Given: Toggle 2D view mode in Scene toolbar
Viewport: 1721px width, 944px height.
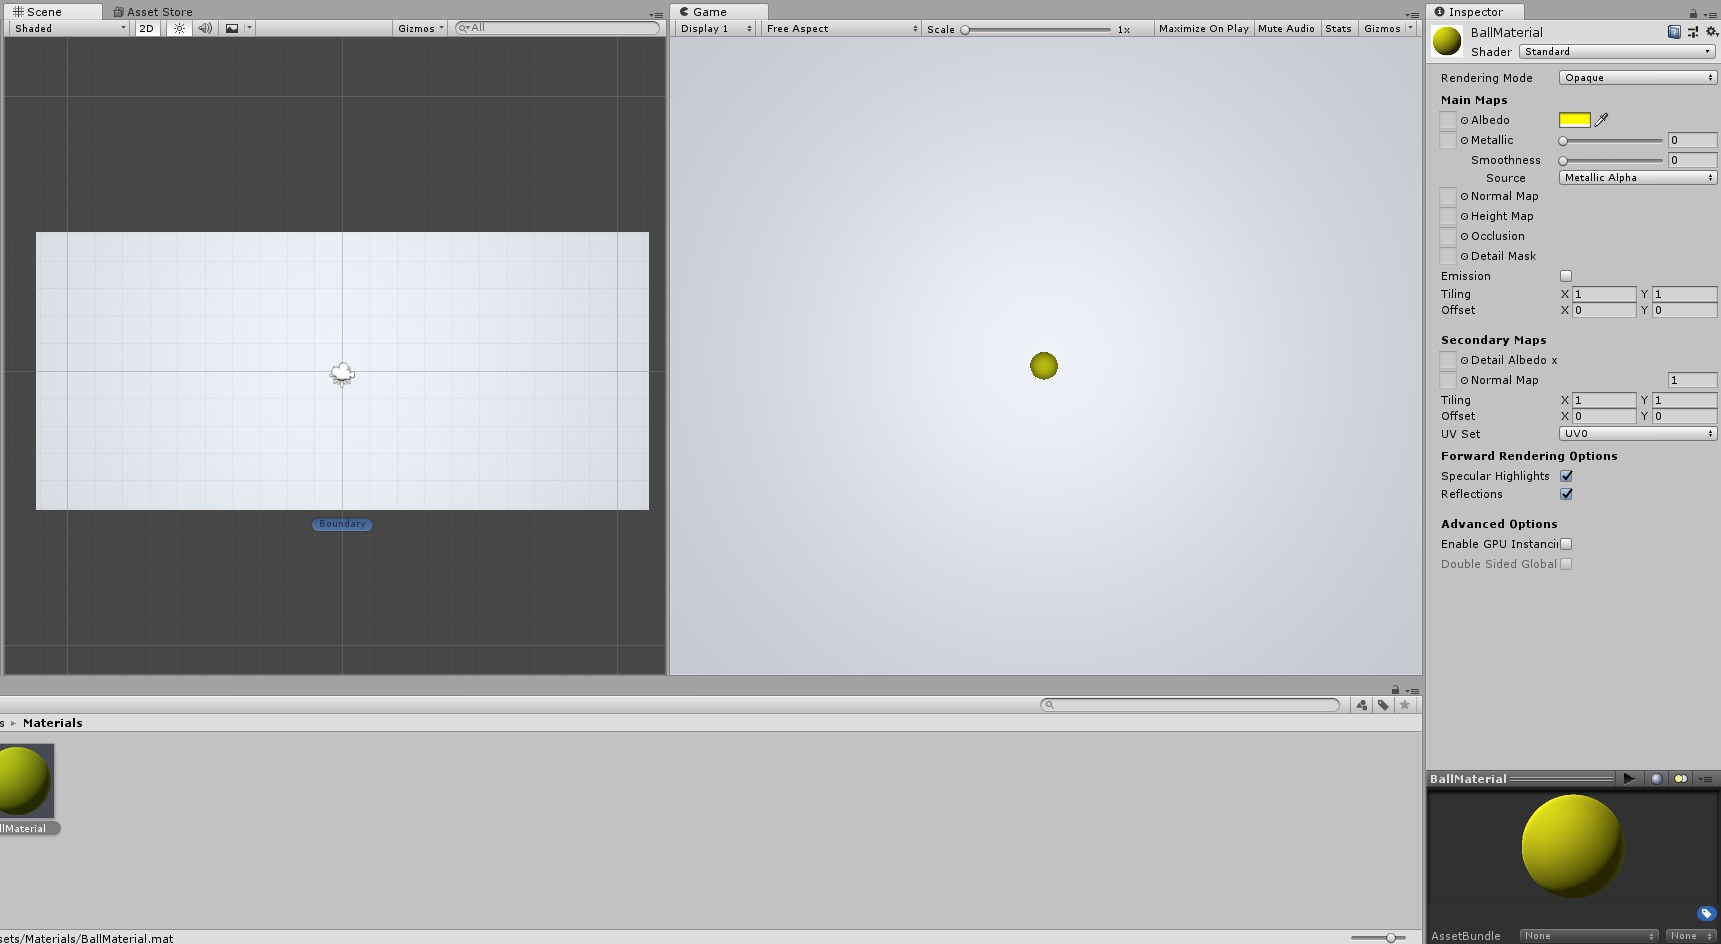Looking at the screenshot, I should point(146,28).
